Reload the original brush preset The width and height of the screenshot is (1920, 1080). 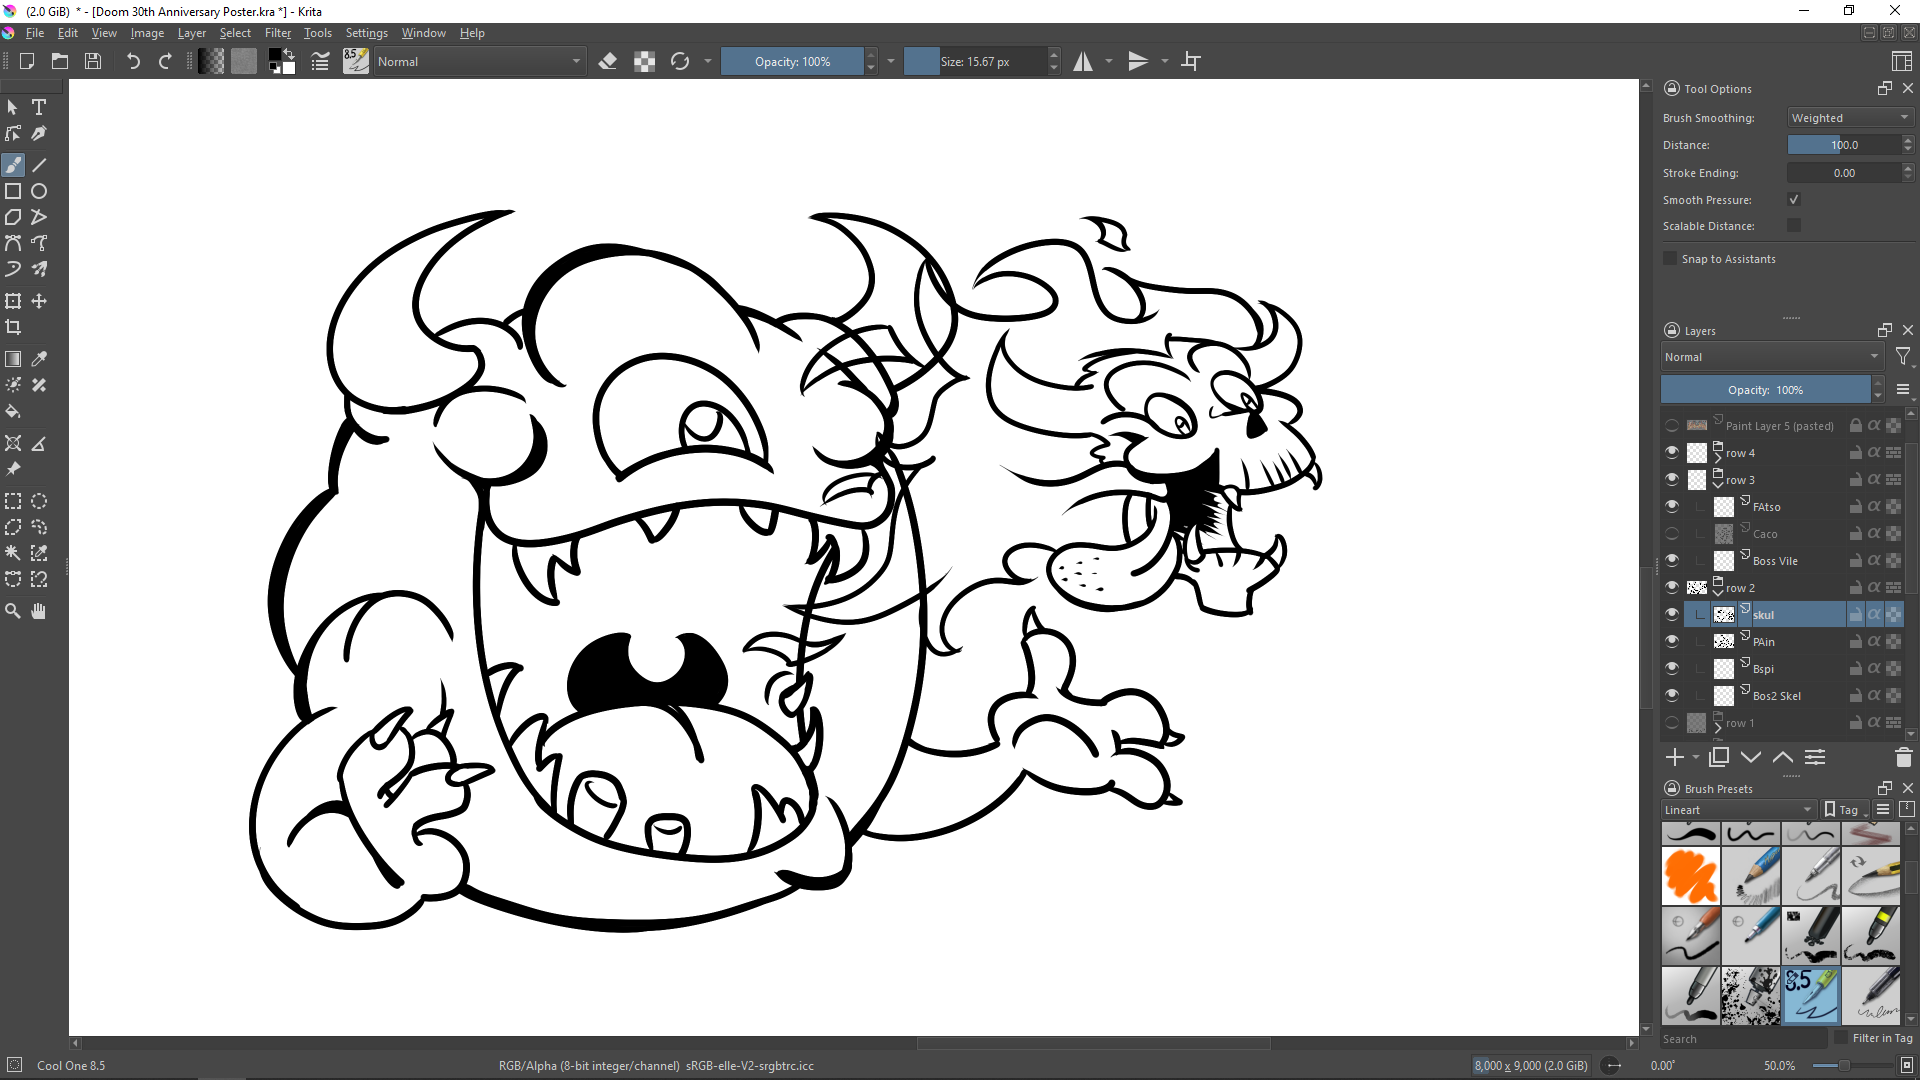point(680,61)
